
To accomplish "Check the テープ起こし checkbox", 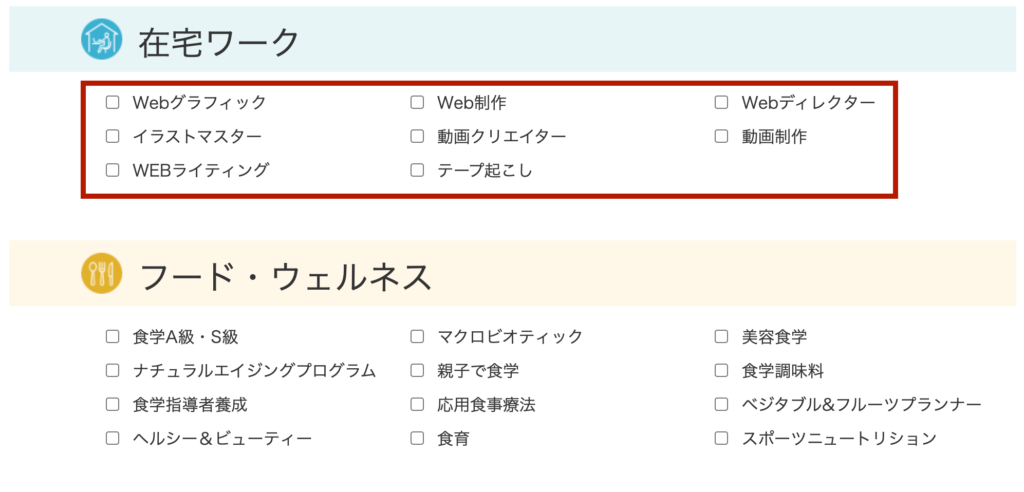I will click(417, 171).
